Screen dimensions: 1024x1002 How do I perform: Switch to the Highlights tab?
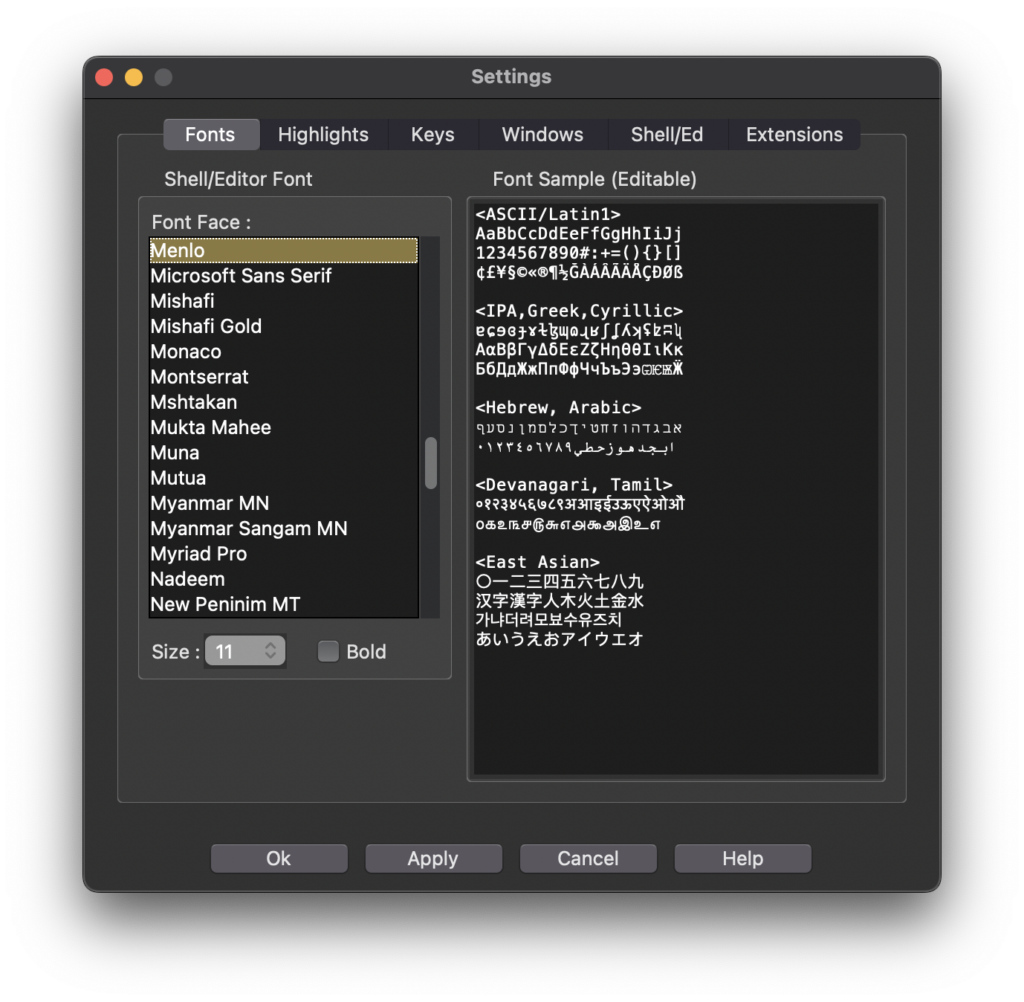click(x=323, y=134)
